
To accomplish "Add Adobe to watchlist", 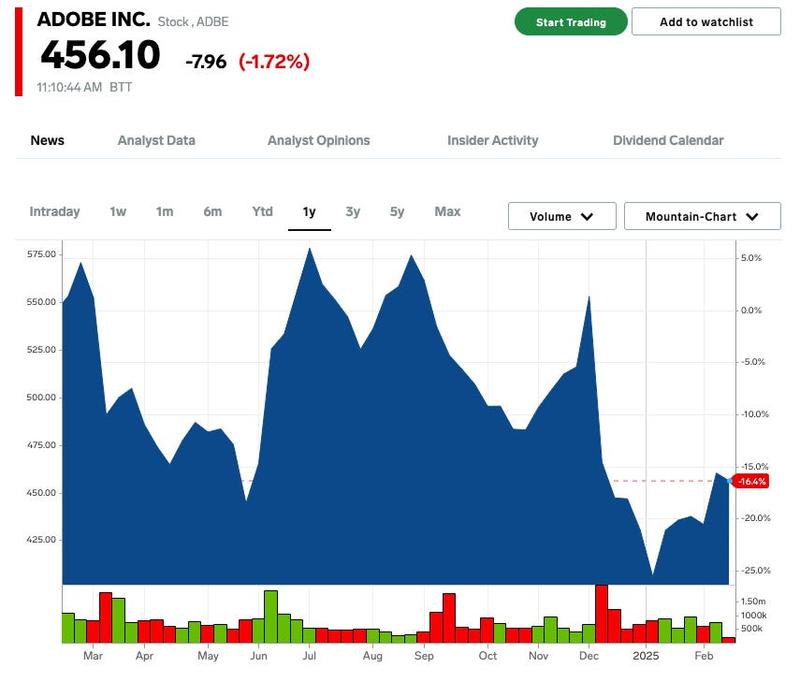I will click(706, 22).
